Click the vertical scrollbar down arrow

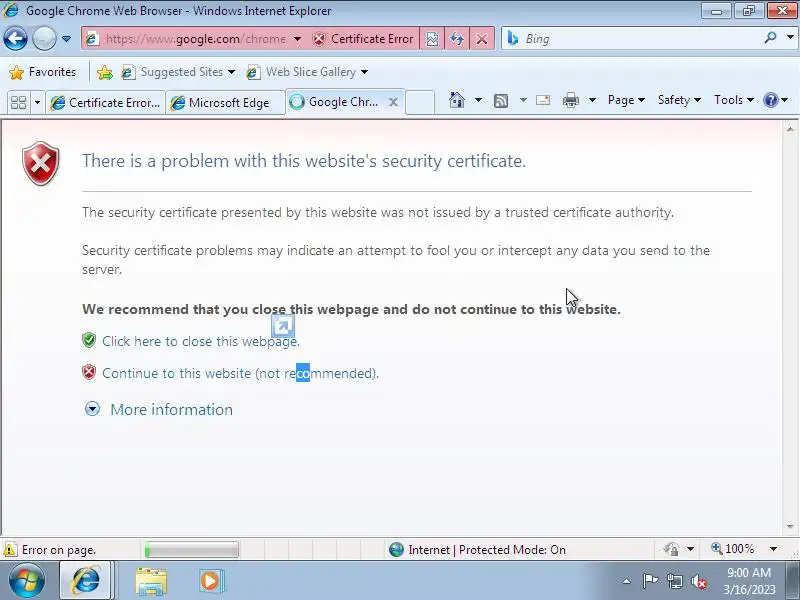pos(790,526)
